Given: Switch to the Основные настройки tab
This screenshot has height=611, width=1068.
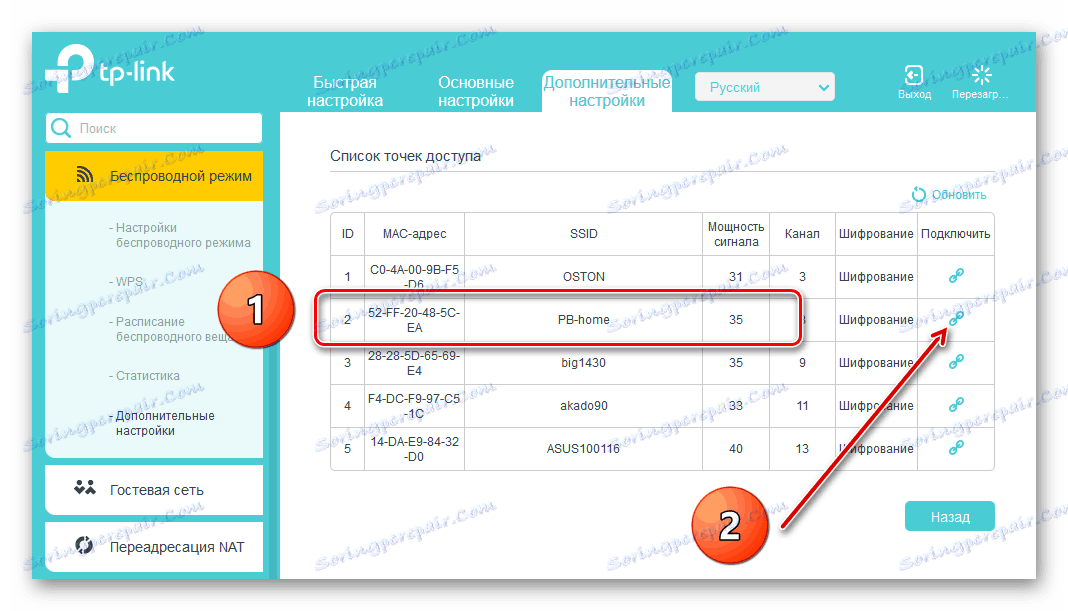Looking at the screenshot, I should (x=476, y=91).
